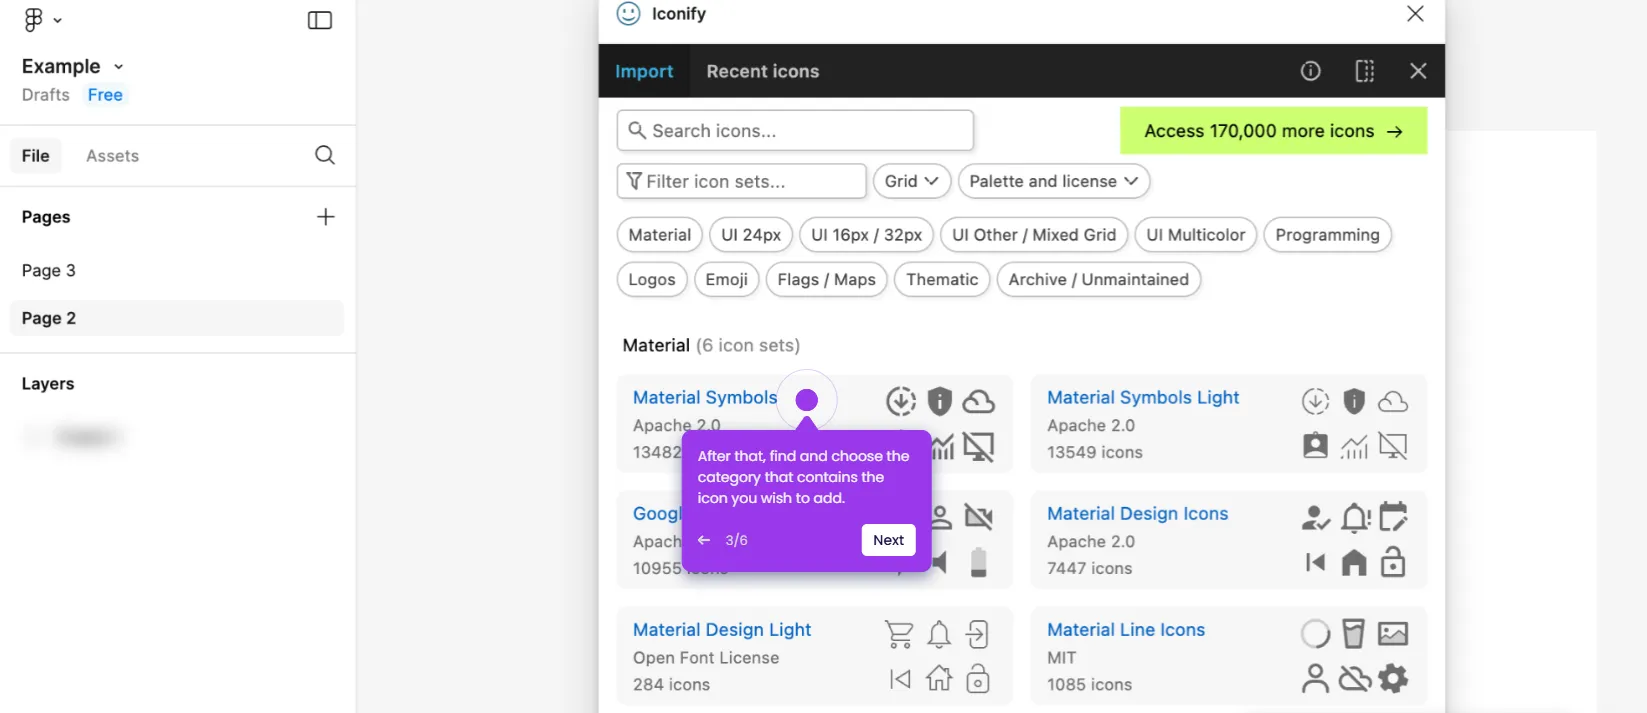Click the Search icons input field
The image size is (1647, 713).
point(796,131)
